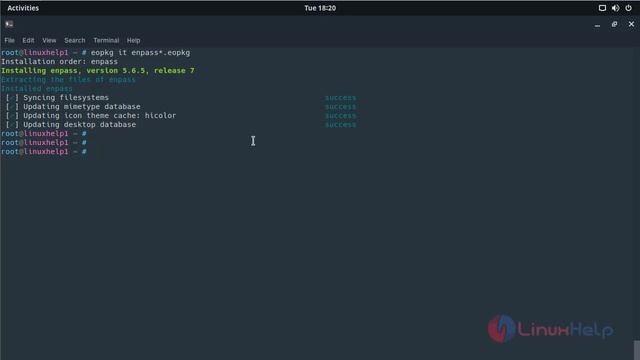Click 'success' next to Updating icon theme cache
Viewport: 640px width, 360px height.
click(x=340, y=116)
